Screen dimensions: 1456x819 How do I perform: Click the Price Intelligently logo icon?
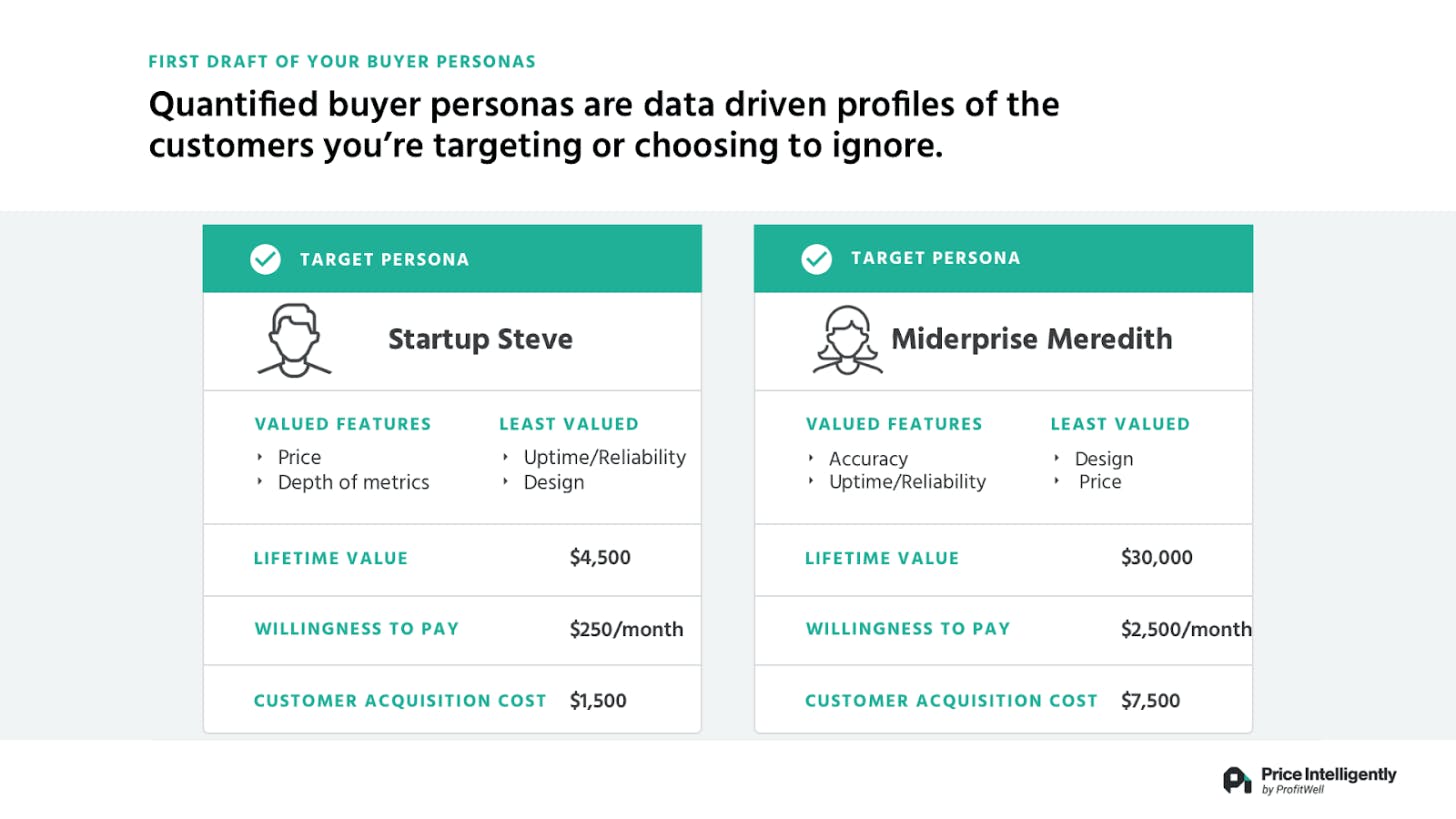[1236, 780]
